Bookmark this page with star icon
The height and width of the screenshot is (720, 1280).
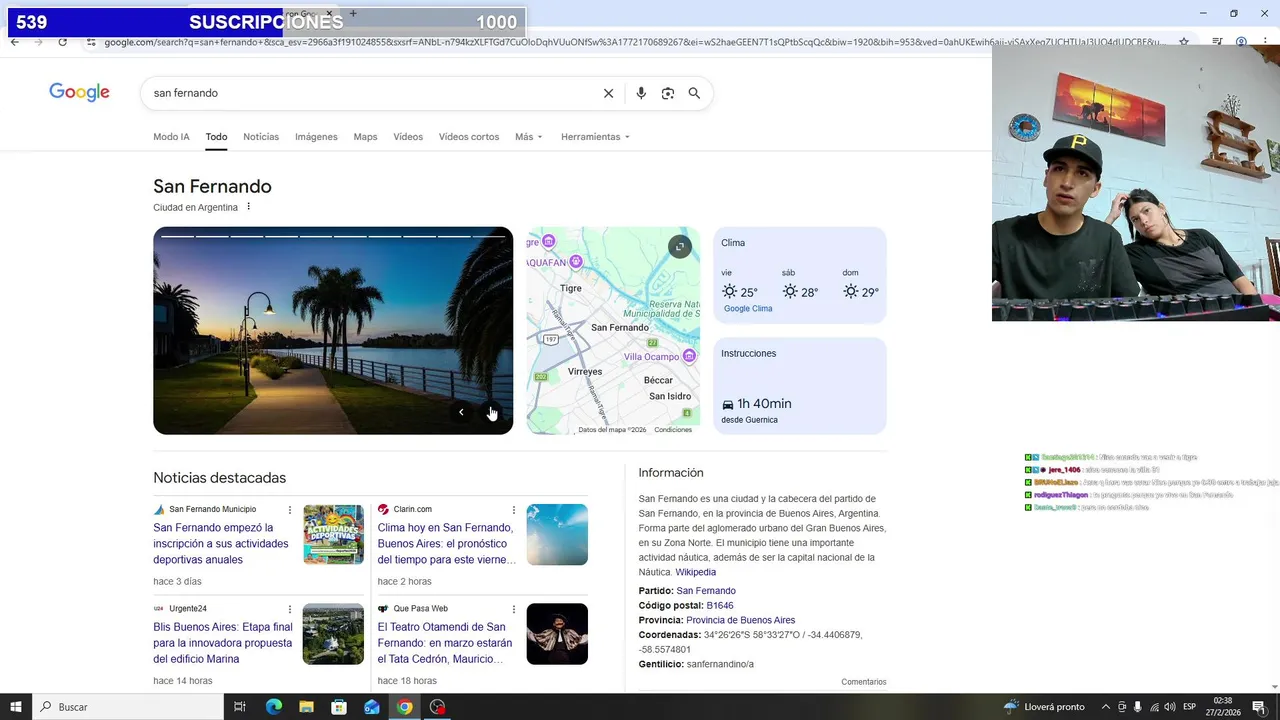[1184, 42]
